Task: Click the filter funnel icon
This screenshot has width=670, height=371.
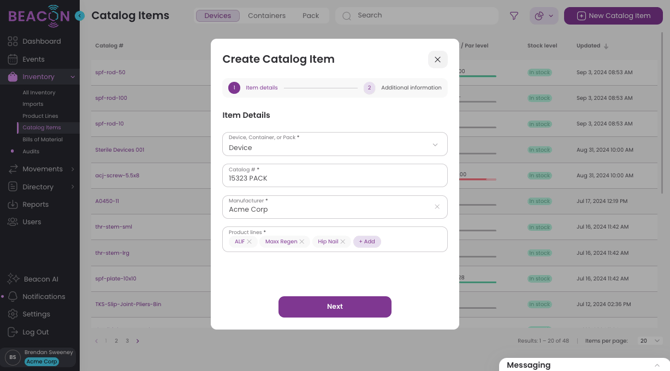Action: [514, 16]
